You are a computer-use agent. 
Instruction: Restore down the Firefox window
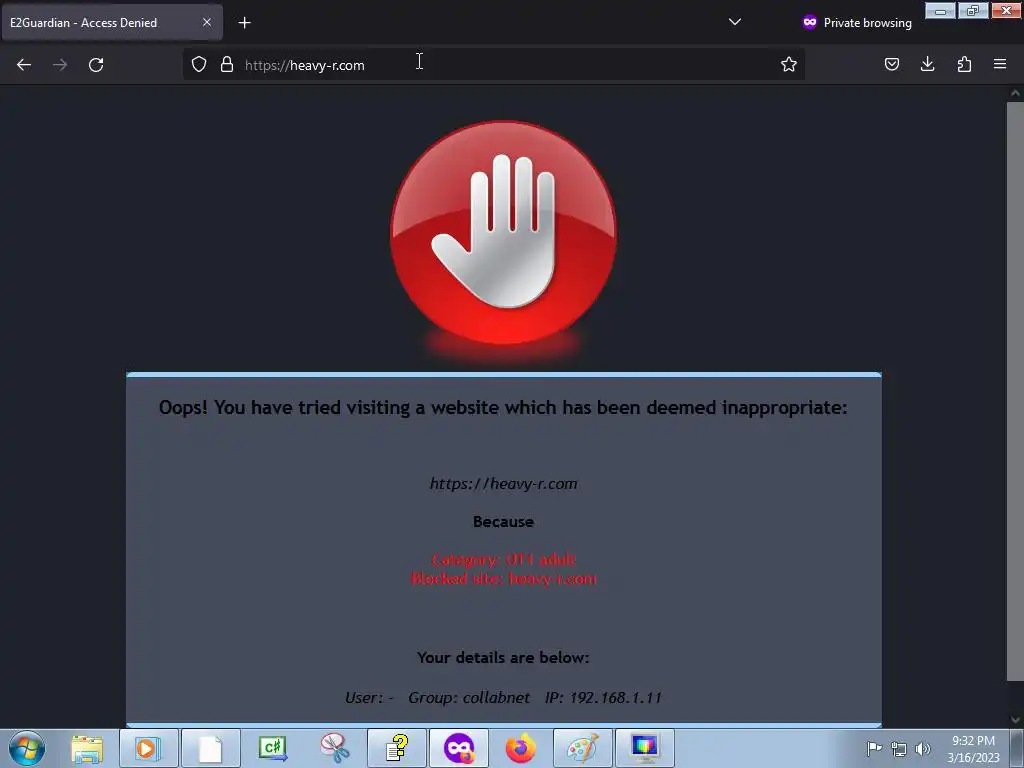(x=973, y=10)
